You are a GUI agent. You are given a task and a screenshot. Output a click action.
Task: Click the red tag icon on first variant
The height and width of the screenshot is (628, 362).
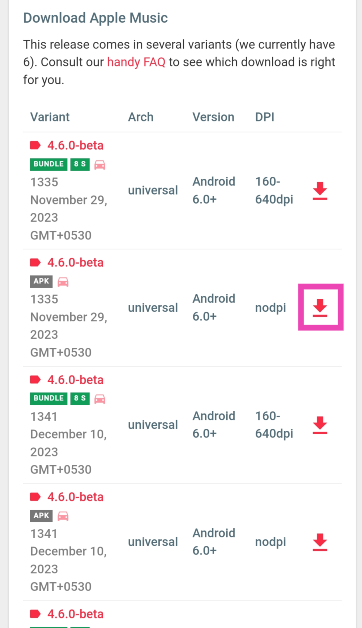point(35,145)
